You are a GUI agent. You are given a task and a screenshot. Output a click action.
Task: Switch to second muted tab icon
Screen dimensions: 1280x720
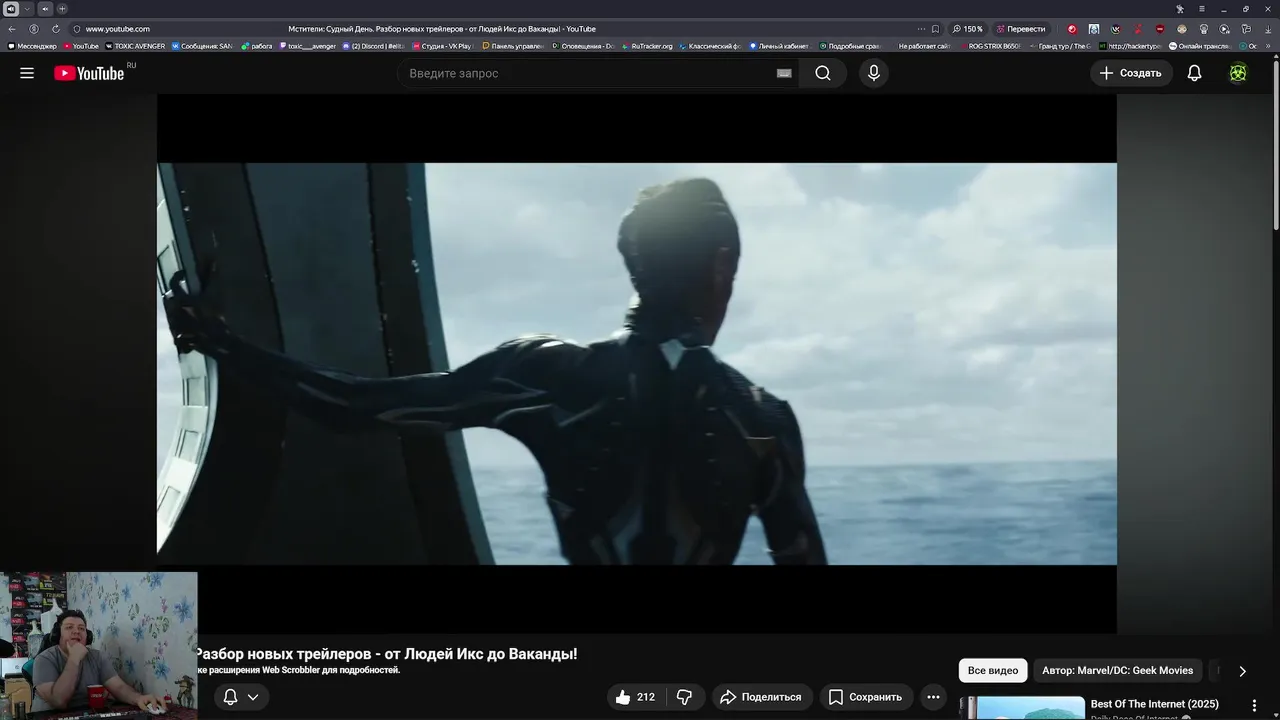tap(45, 9)
